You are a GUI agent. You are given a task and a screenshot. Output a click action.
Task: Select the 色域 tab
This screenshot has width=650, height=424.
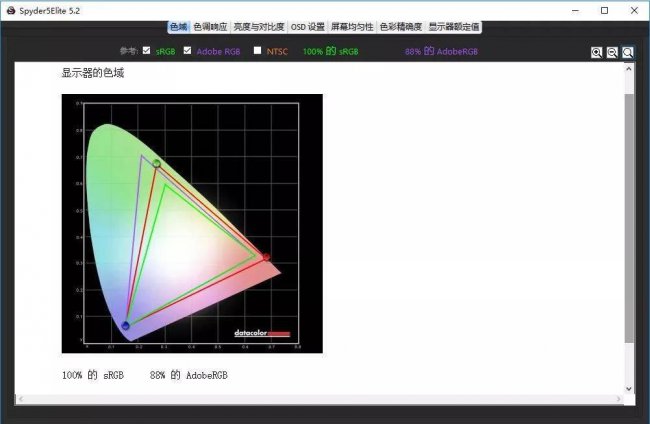pyautogui.click(x=179, y=27)
